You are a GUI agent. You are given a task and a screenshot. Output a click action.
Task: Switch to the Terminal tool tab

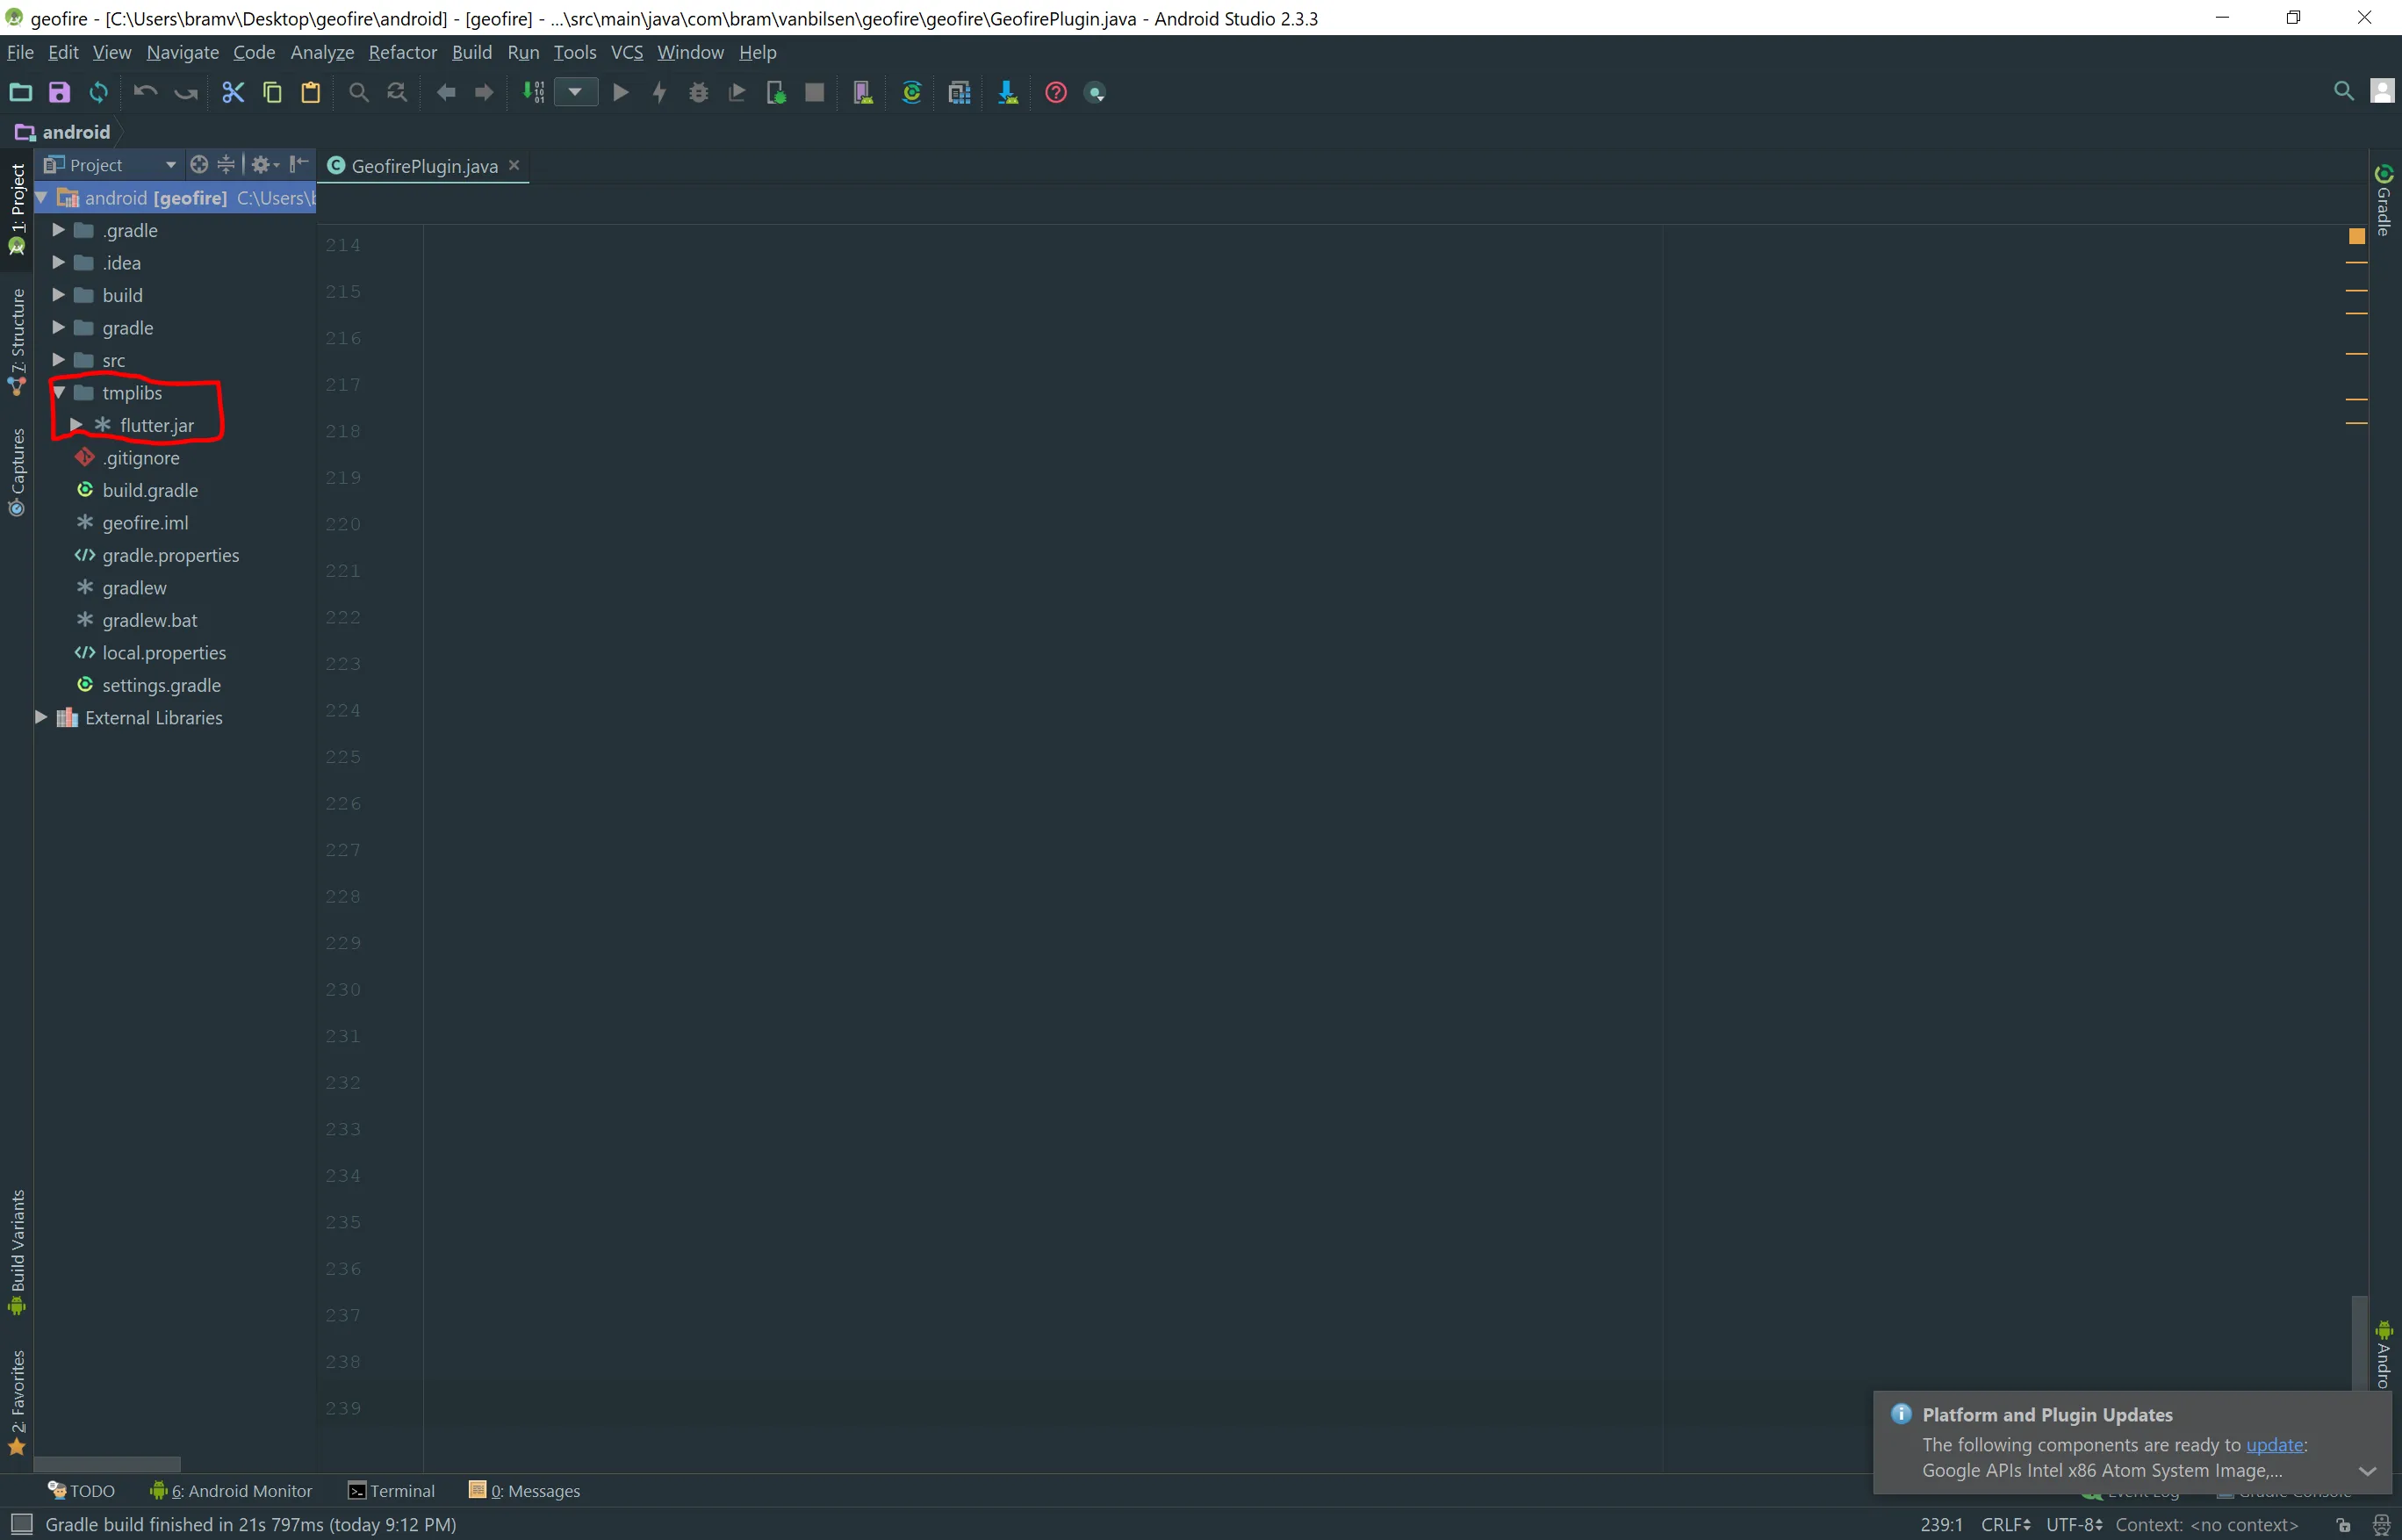pyautogui.click(x=391, y=1491)
